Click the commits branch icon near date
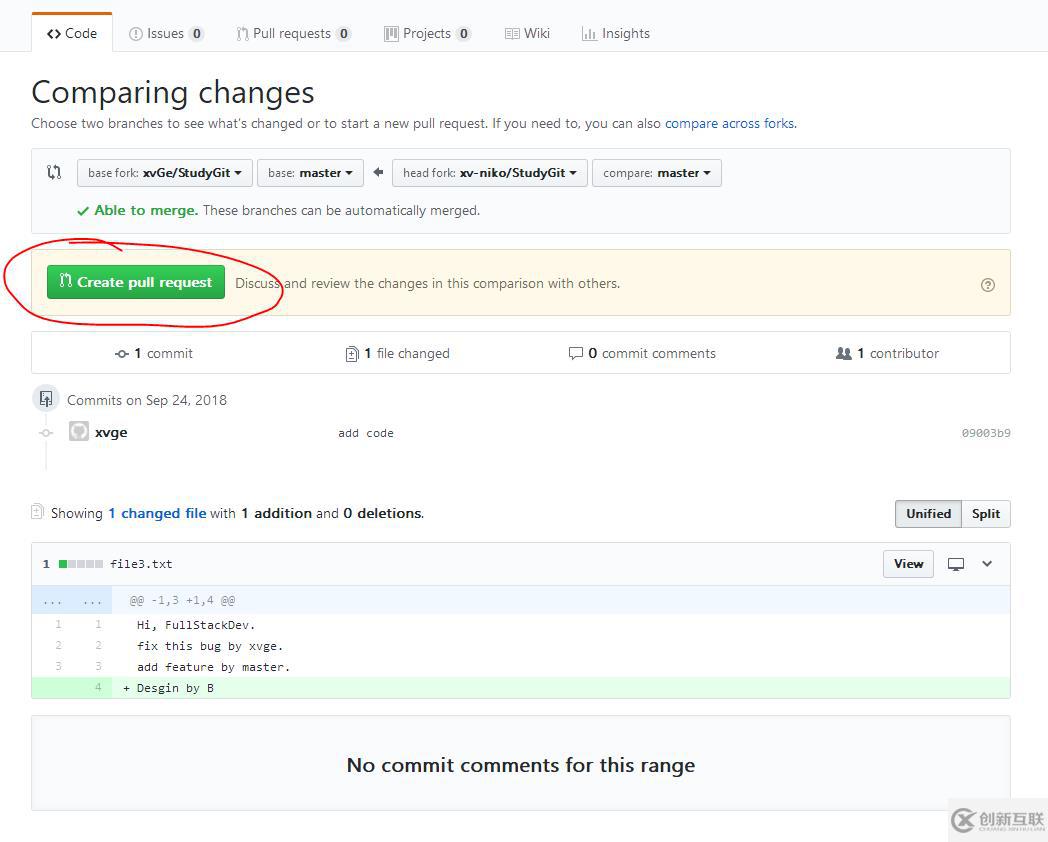This screenshot has width=1048, height=842. coord(46,399)
